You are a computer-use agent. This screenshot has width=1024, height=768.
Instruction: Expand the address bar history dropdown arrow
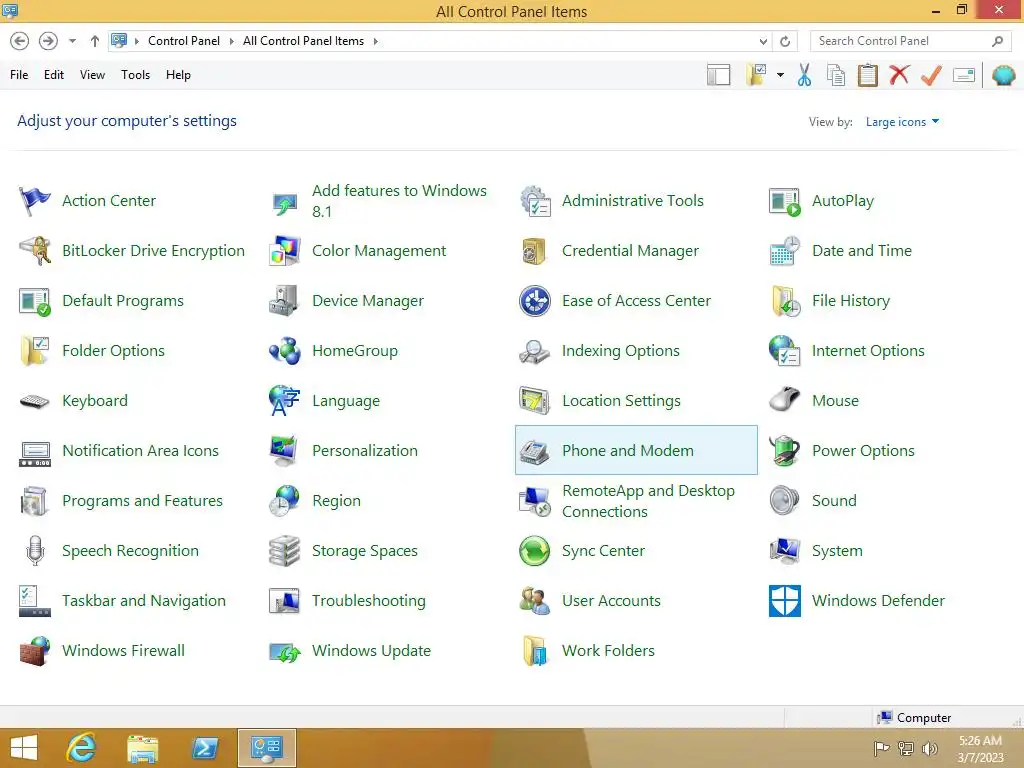pyautogui.click(x=763, y=41)
